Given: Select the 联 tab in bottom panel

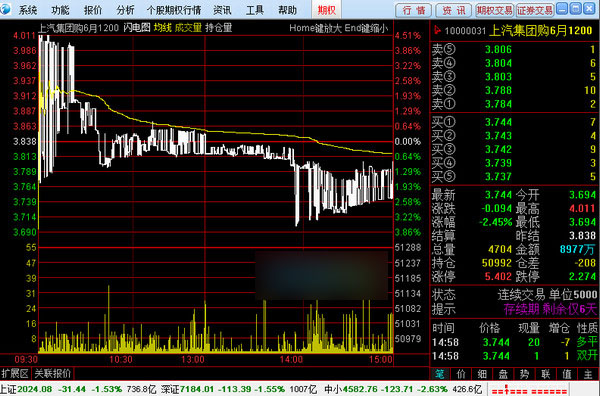Looking at the screenshot, I should click(546, 374).
